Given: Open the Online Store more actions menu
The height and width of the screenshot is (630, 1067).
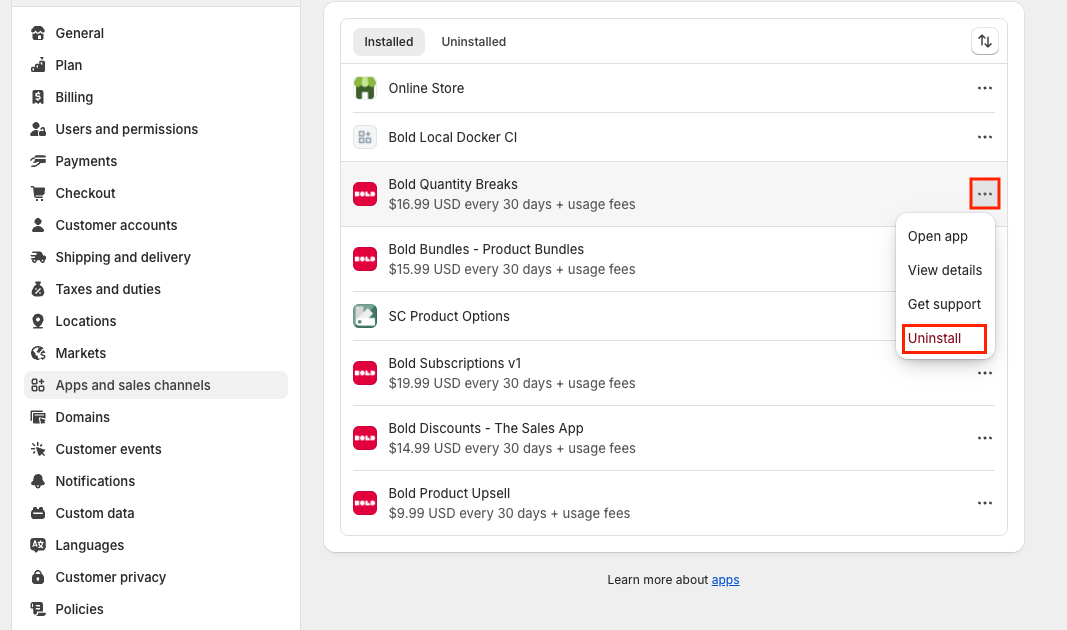Looking at the screenshot, I should pos(985,88).
